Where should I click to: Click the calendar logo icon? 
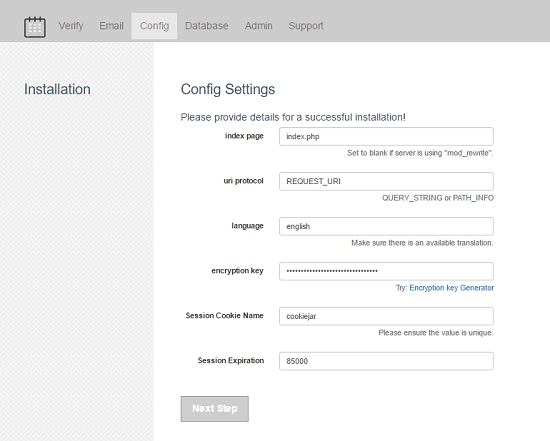pyautogui.click(x=35, y=27)
